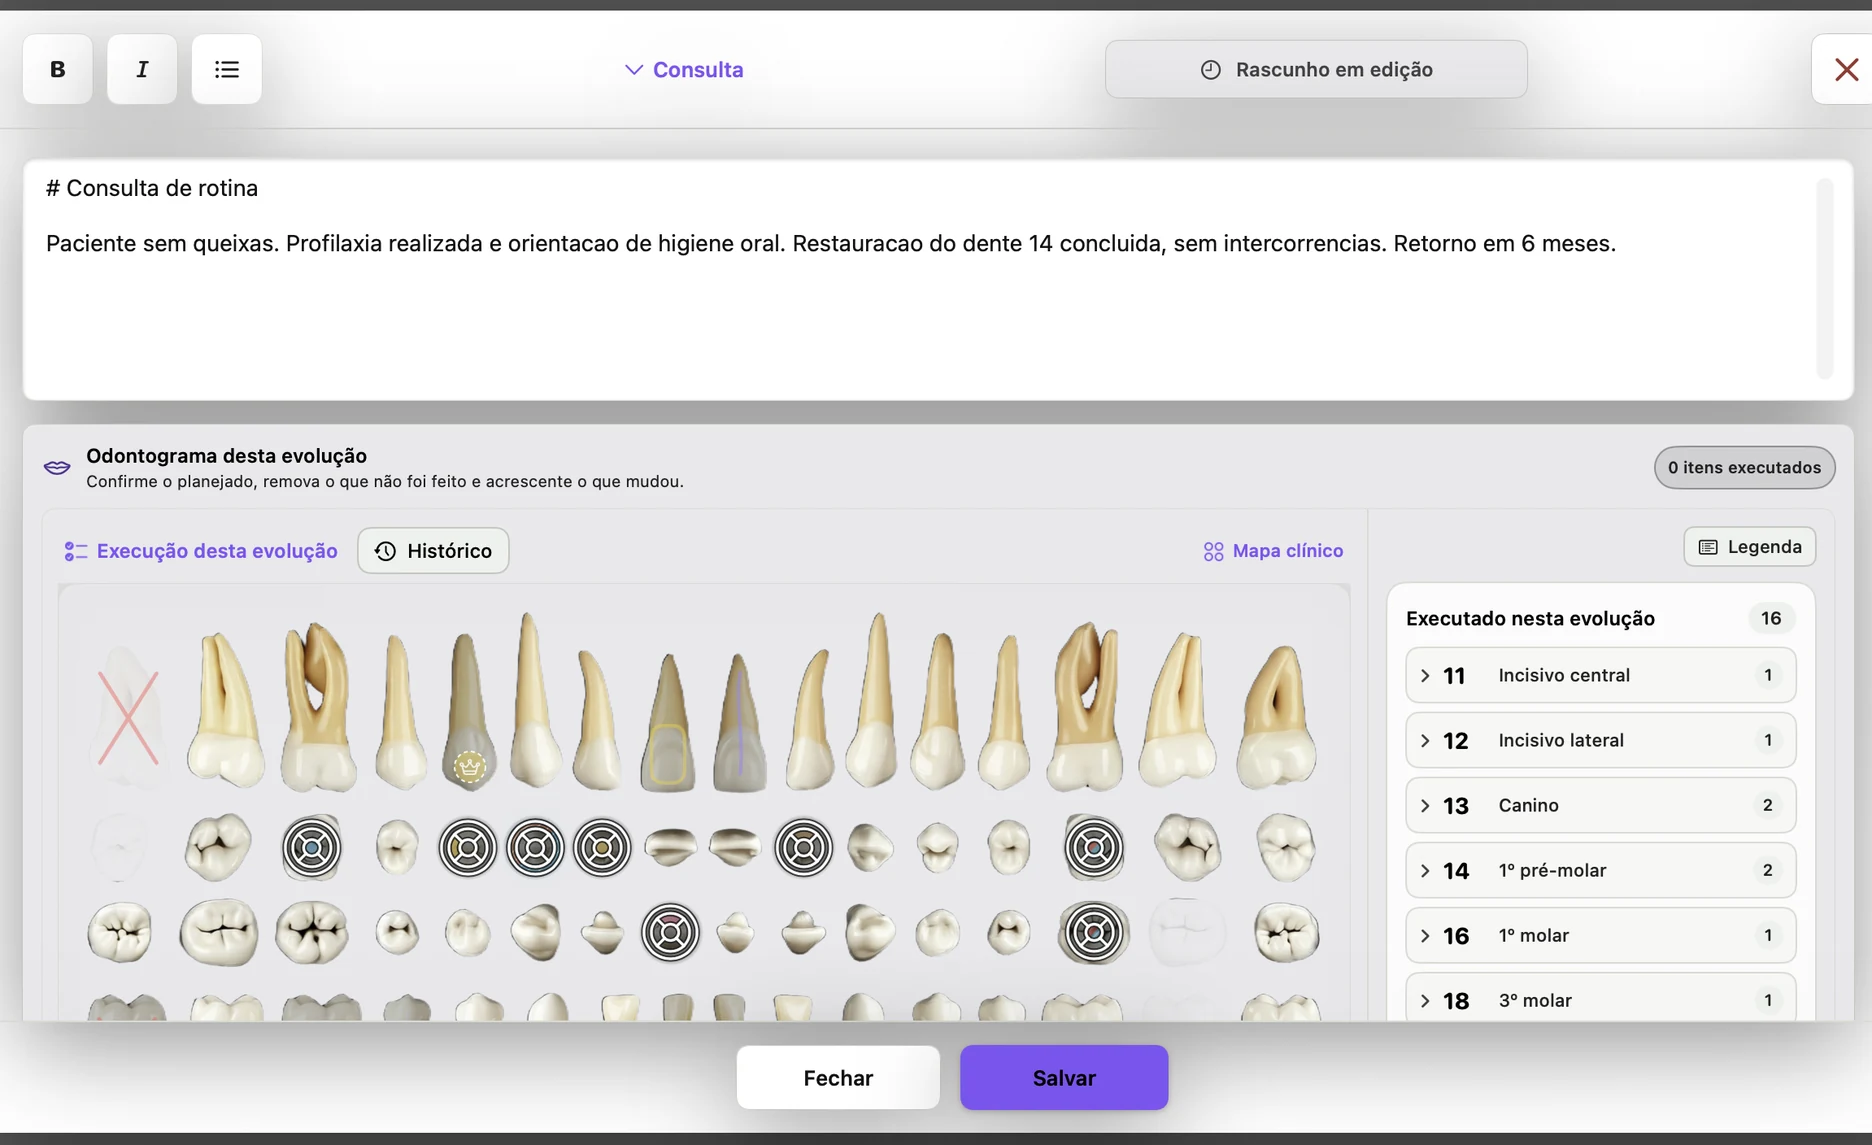Click the count 16 badge in Executado panel
This screenshot has height=1145, width=1872.
click(x=1771, y=618)
